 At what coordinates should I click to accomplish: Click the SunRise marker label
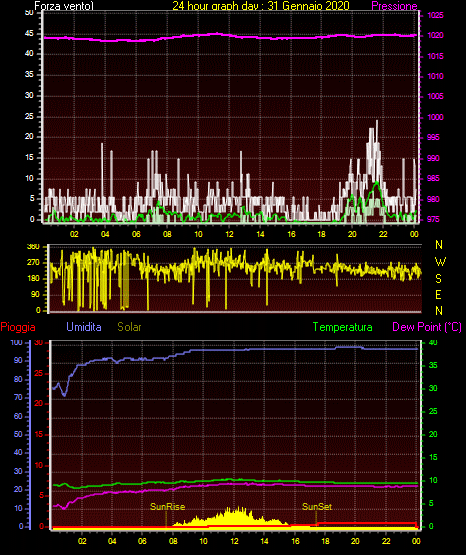[x=167, y=507]
